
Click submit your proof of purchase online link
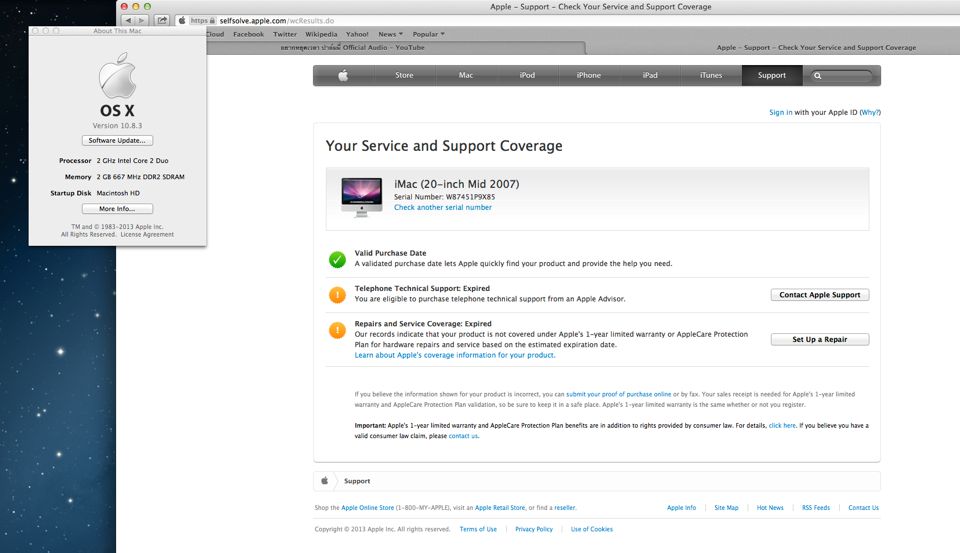618,394
